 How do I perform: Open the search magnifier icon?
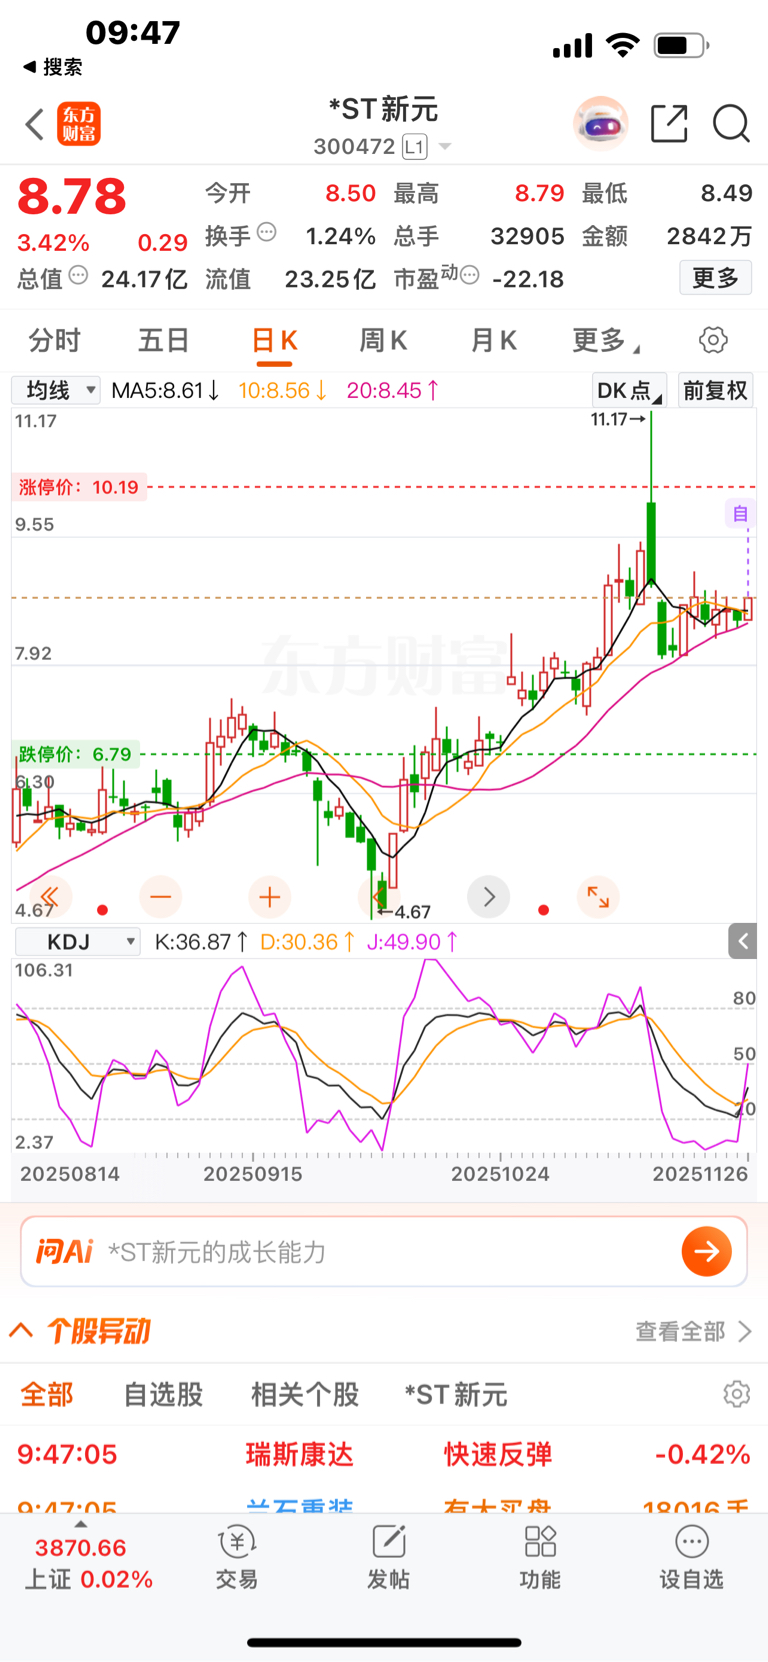731,124
